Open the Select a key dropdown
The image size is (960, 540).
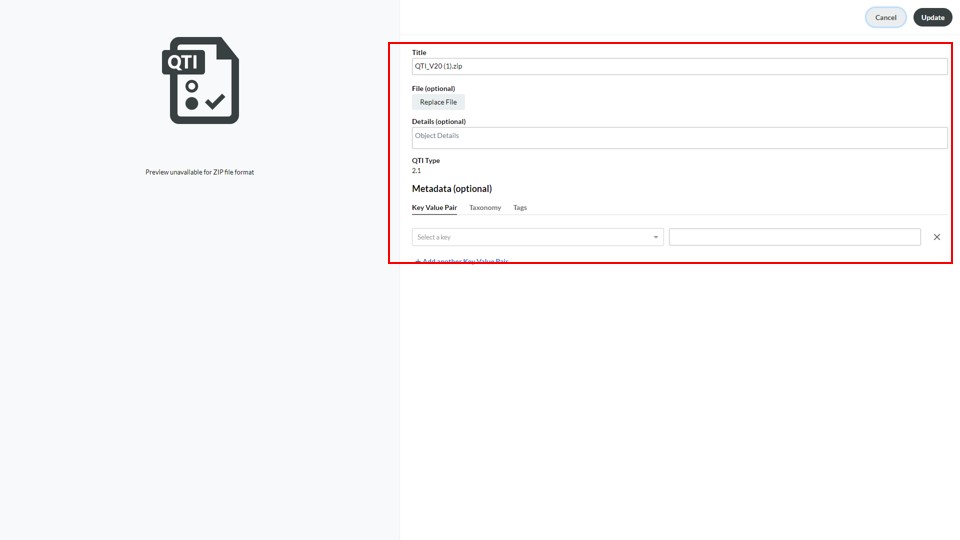point(538,237)
